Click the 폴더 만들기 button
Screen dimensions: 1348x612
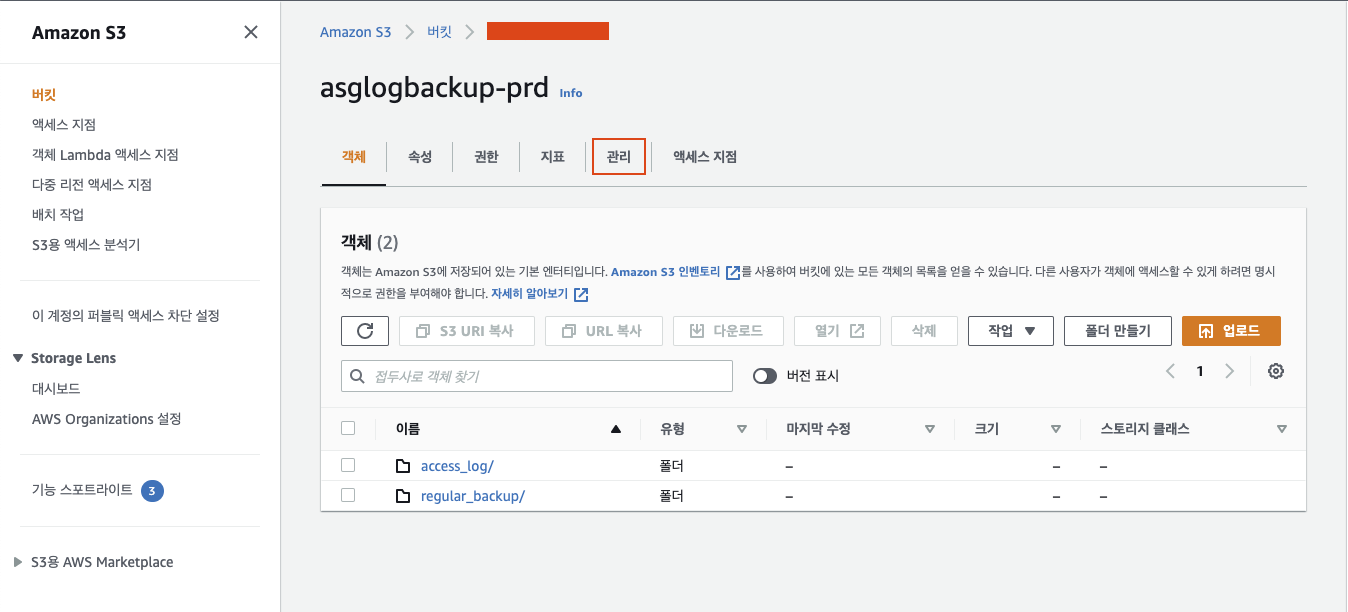[1118, 331]
